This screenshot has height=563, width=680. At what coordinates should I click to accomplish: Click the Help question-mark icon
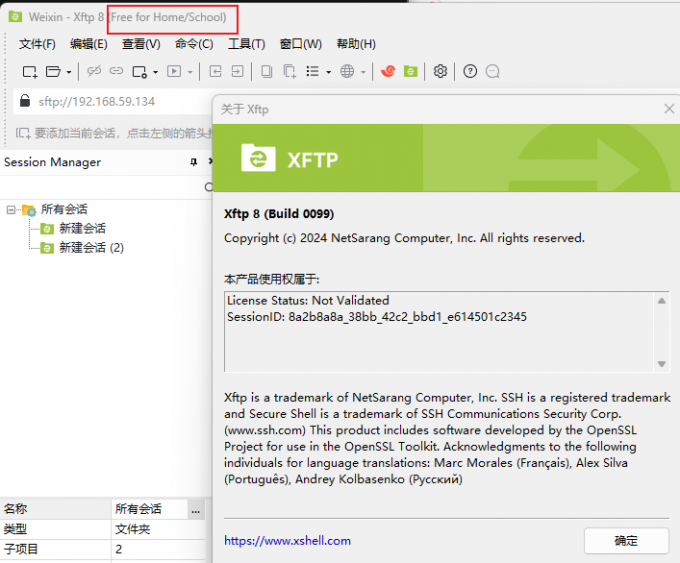tap(470, 71)
